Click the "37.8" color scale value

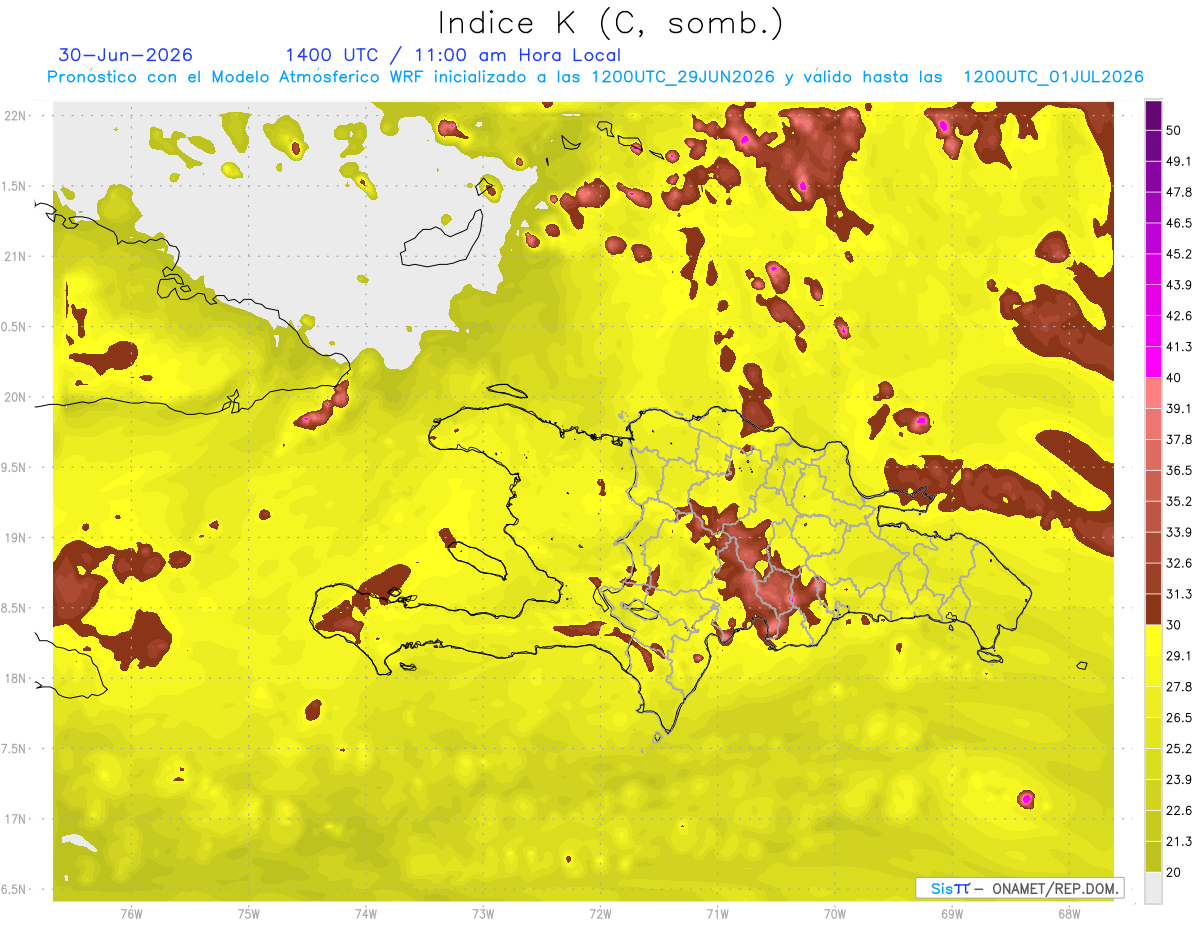(1178, 439)
